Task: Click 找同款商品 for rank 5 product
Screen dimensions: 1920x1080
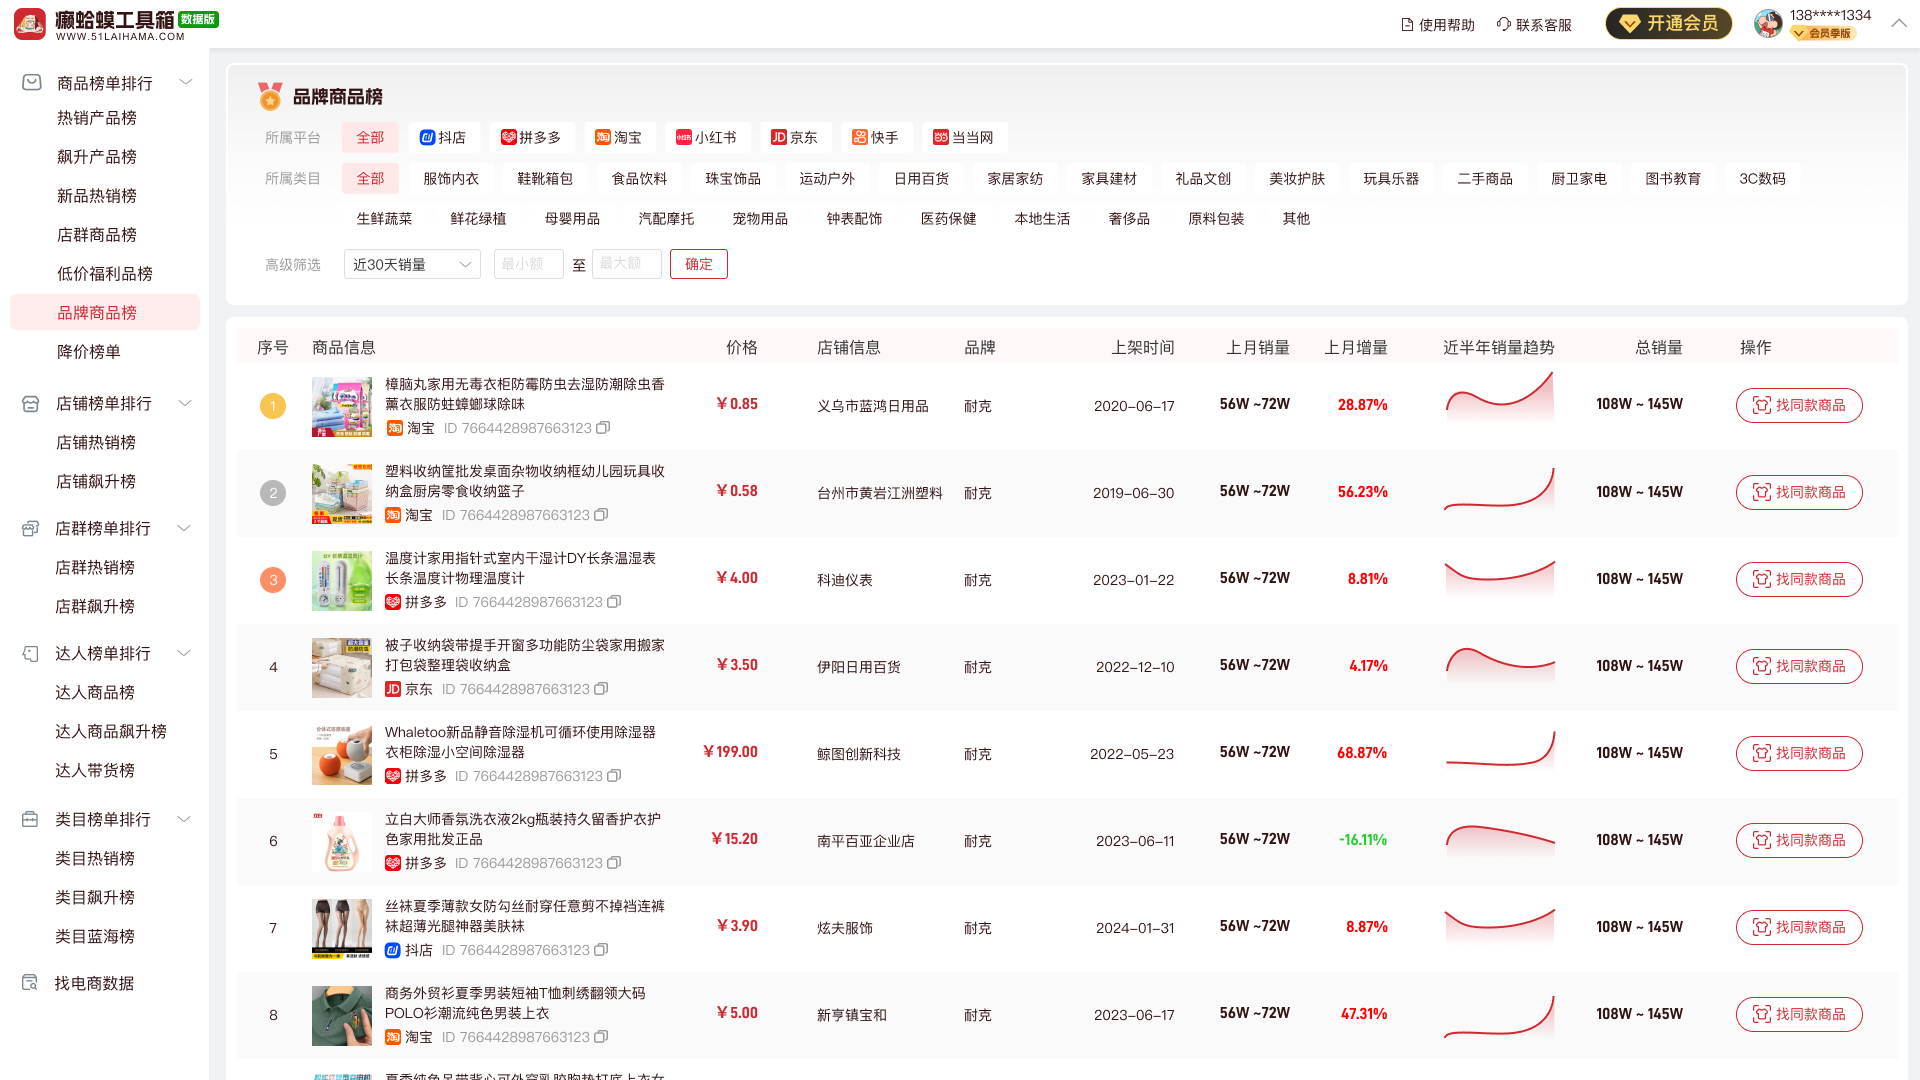Action: [1798, 753]
